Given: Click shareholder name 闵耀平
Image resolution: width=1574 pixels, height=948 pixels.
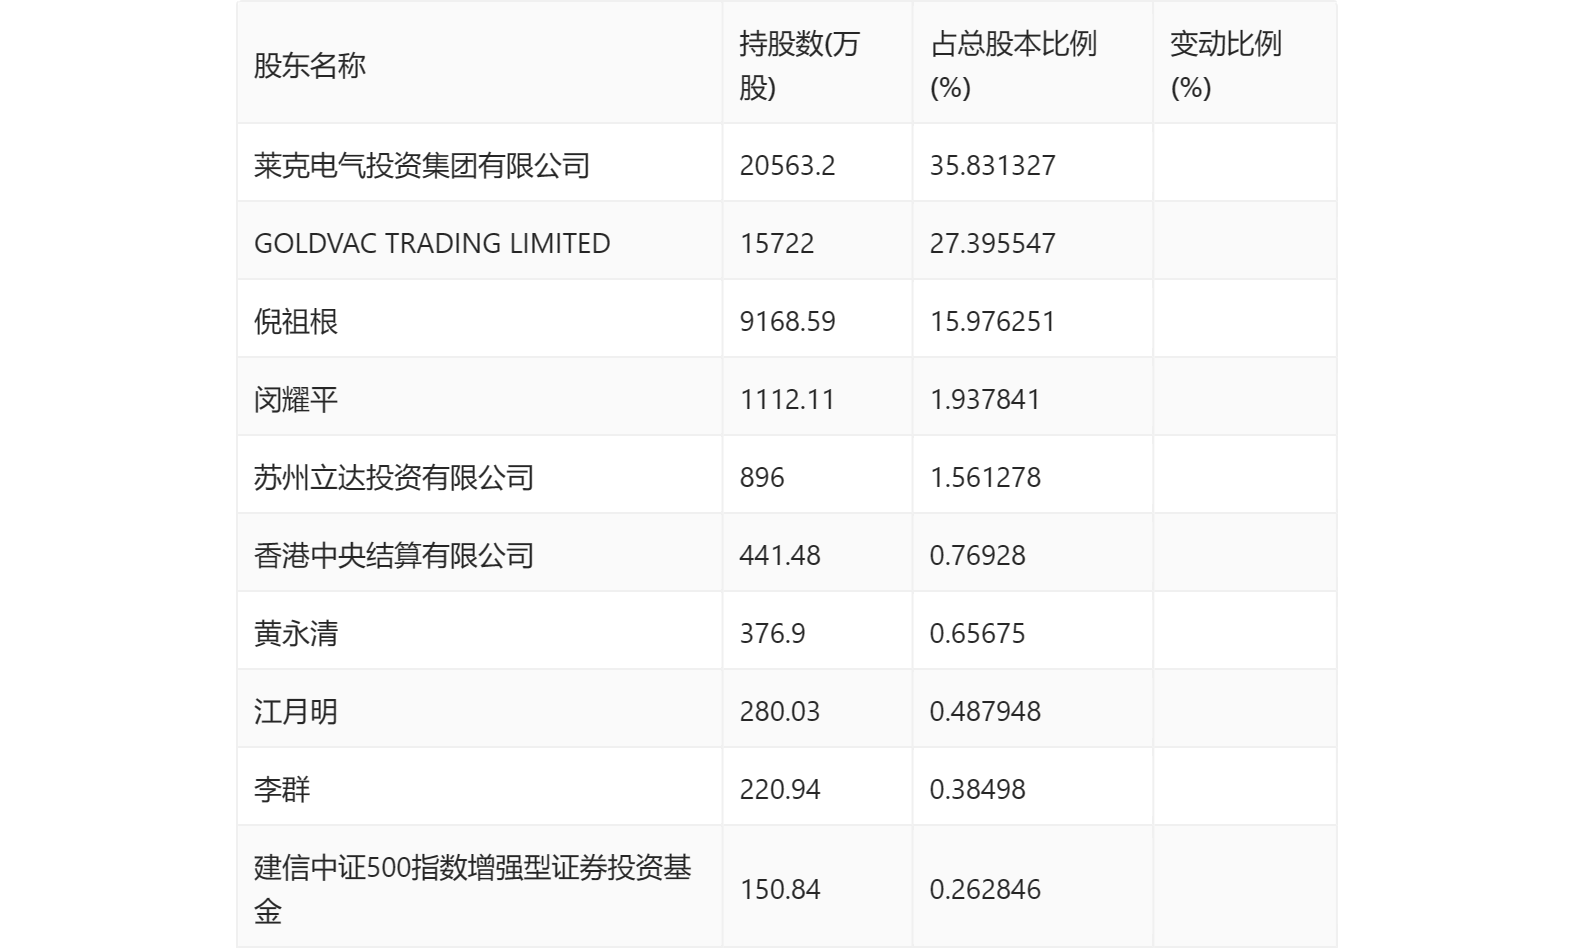Looking at the screenshot, I should (296, 400).
